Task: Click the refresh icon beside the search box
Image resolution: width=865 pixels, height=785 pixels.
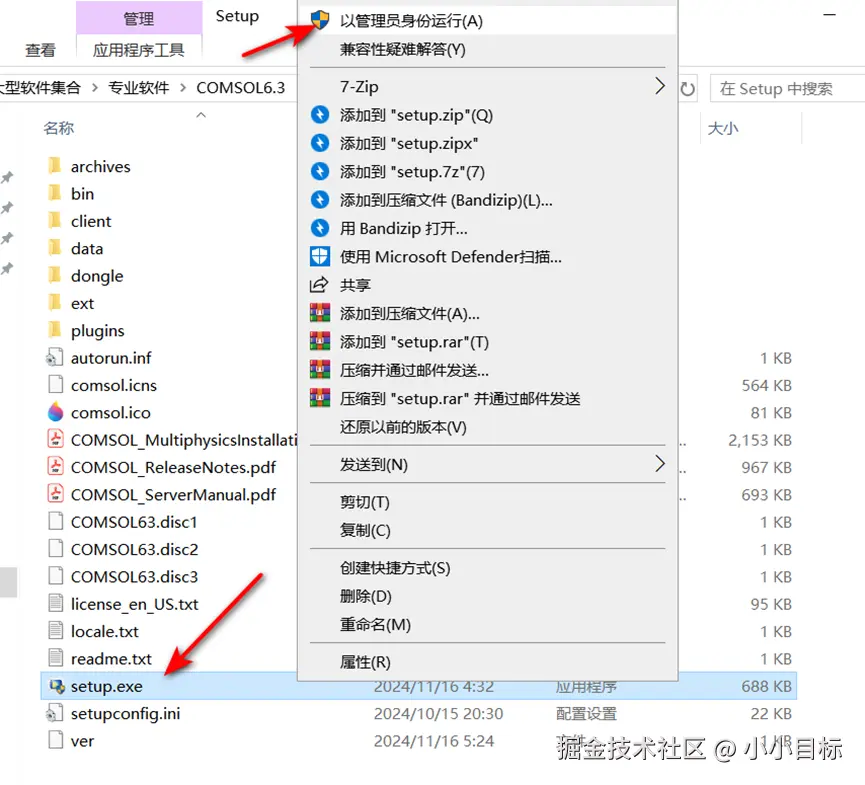Action: [x=687, y=89]
